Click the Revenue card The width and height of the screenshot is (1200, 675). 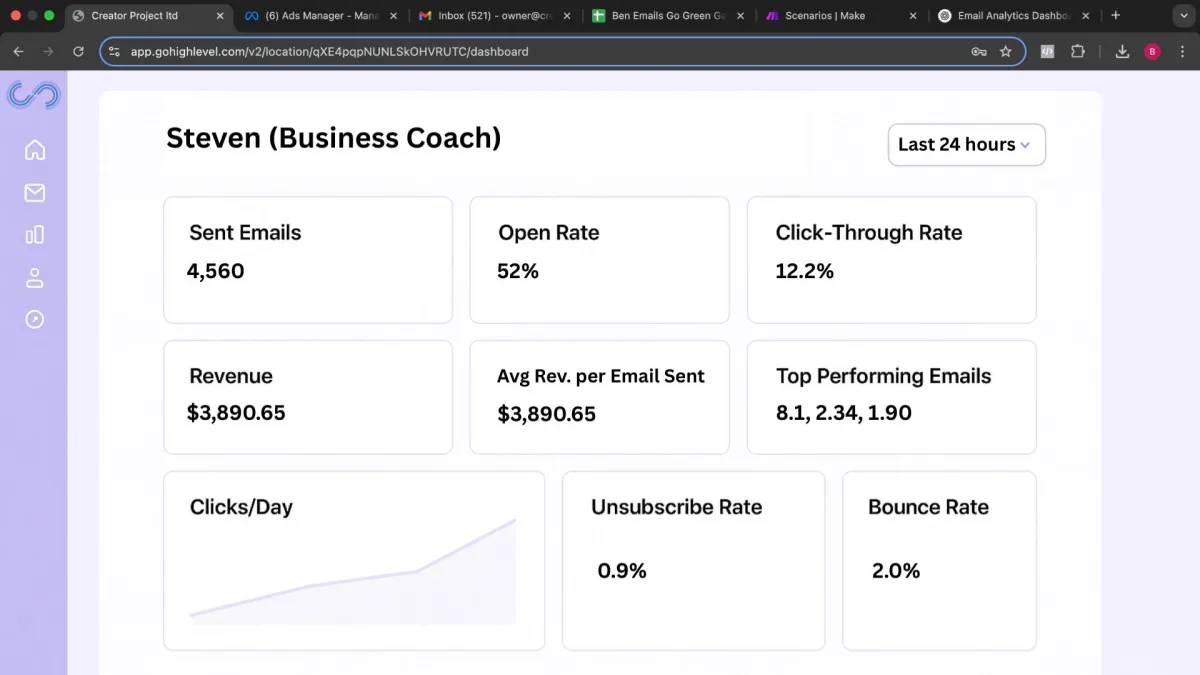[x=308, y=397]
